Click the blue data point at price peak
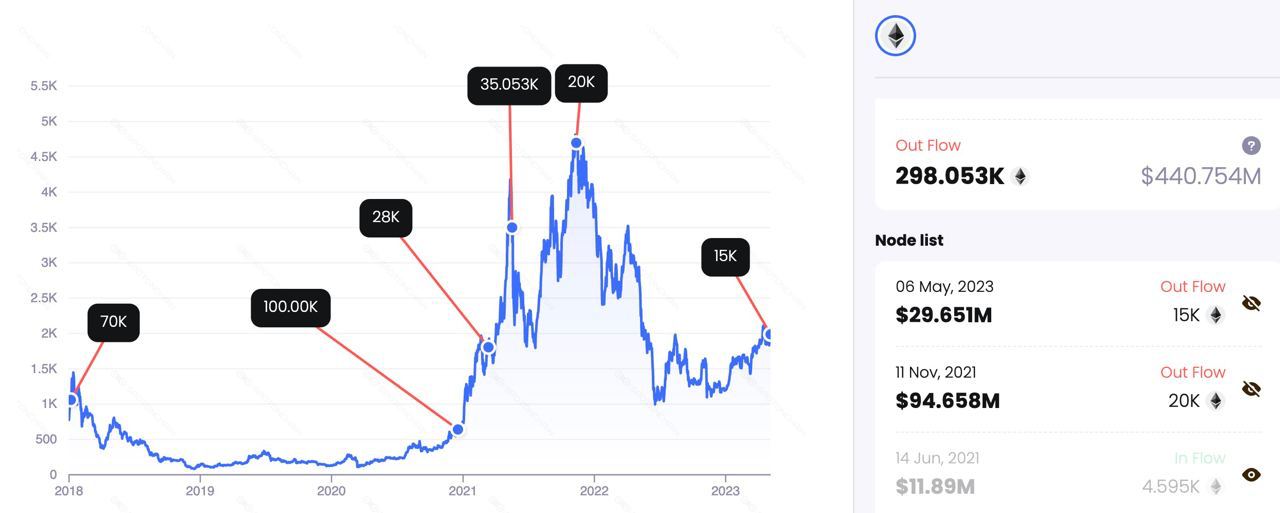 pos(577,143)
